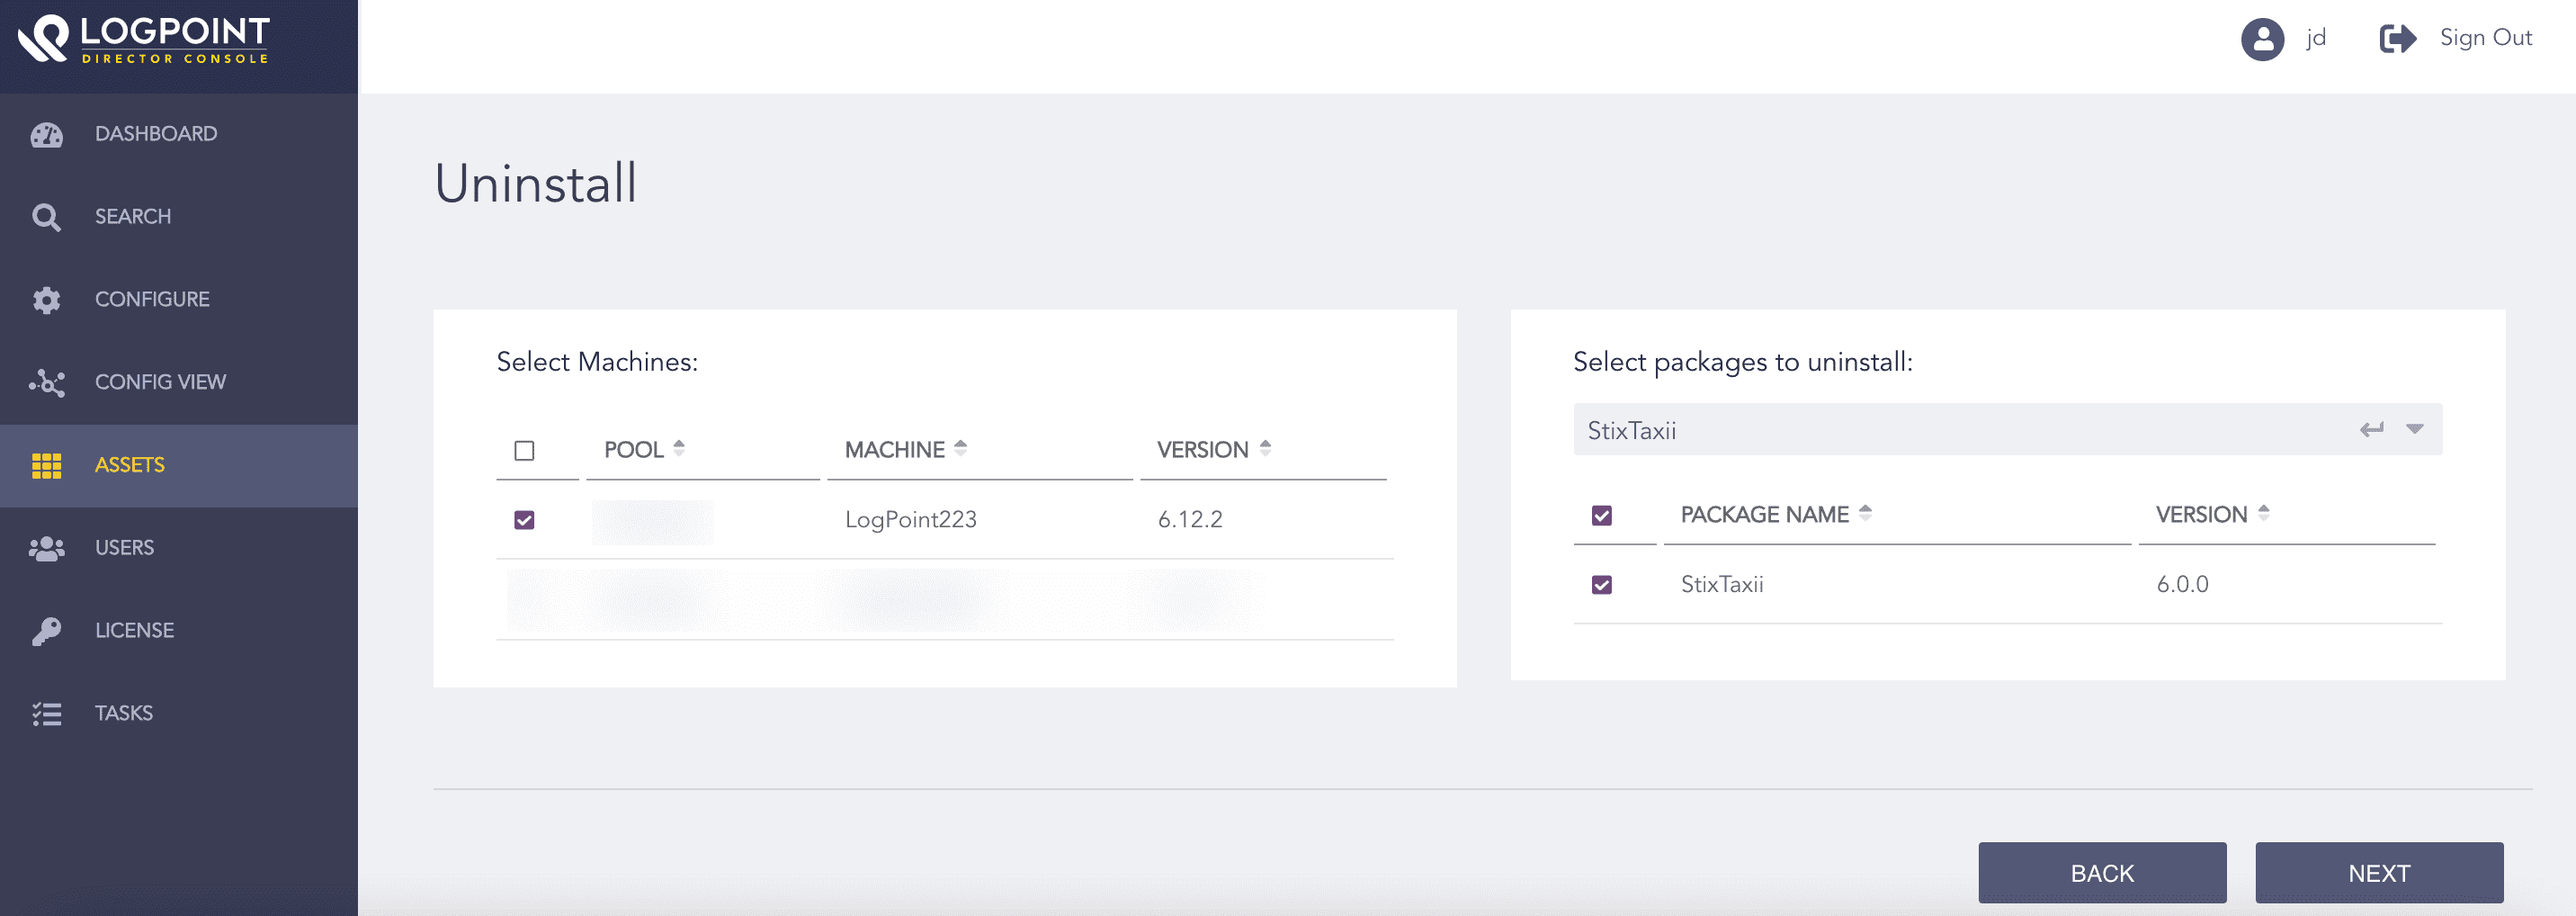Viewport: 2576px width, 916px height.
Task: Click the License key icon
Action: [46, 631]
